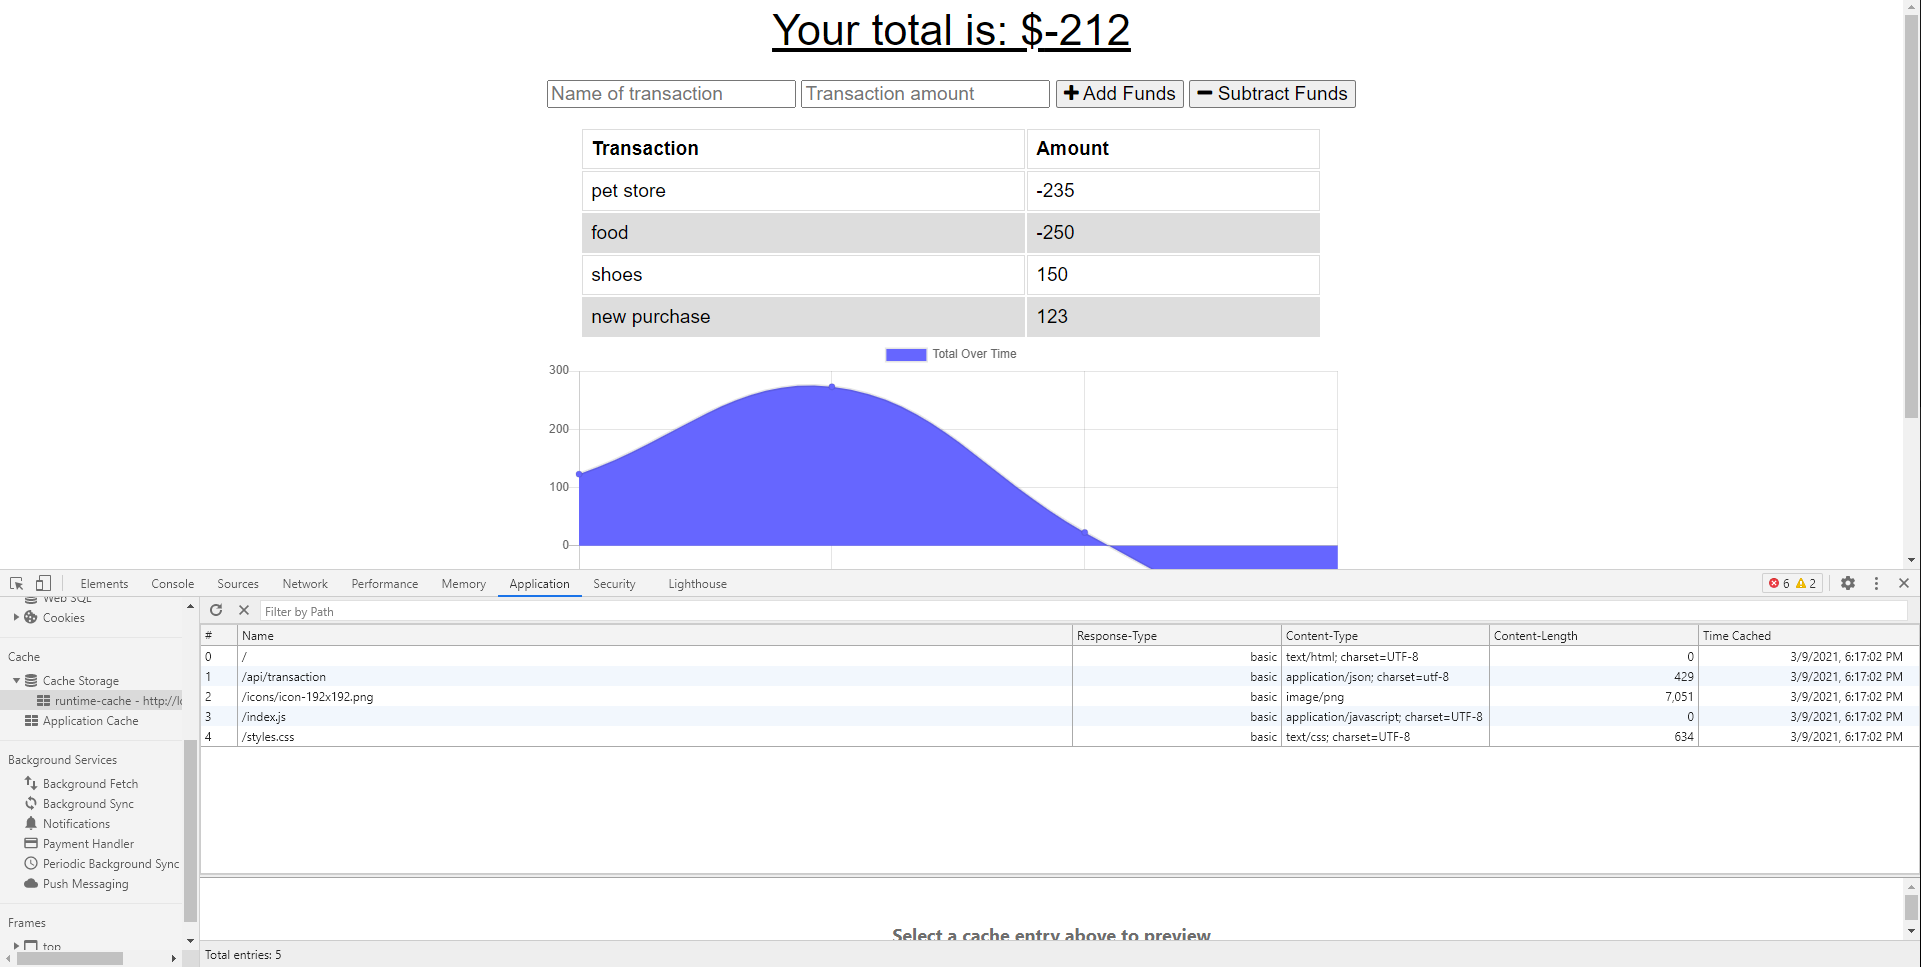Select the inspect element cursor icon

[15, 583]
